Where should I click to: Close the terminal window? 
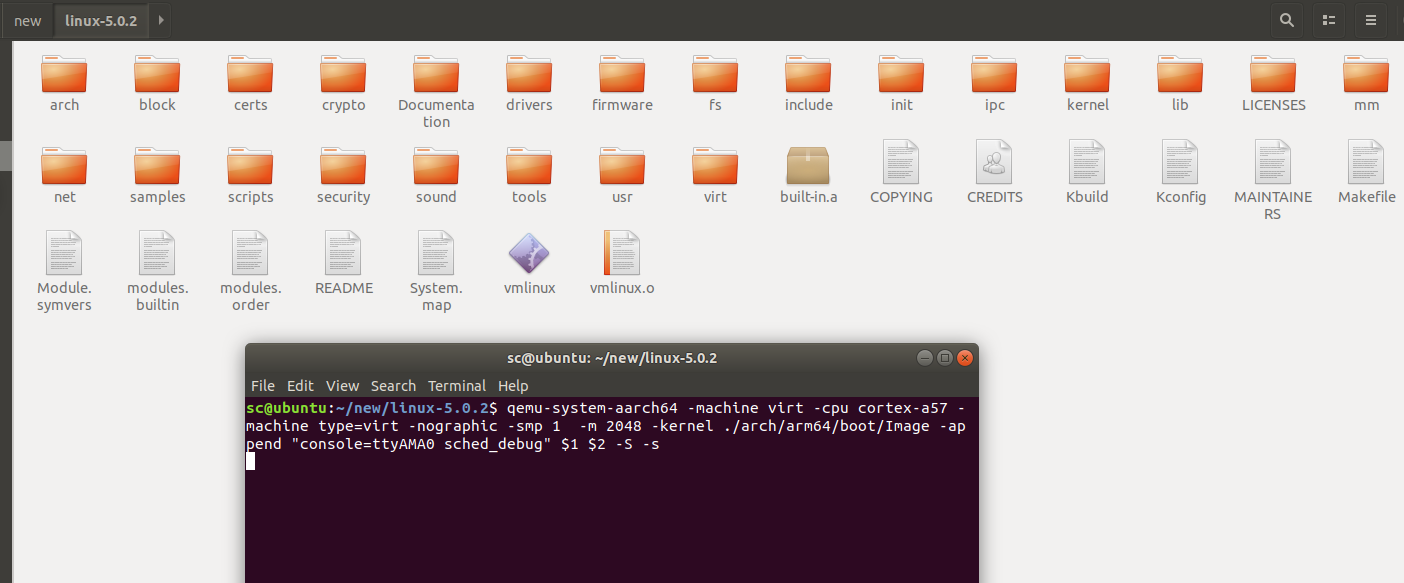point(965,358)
